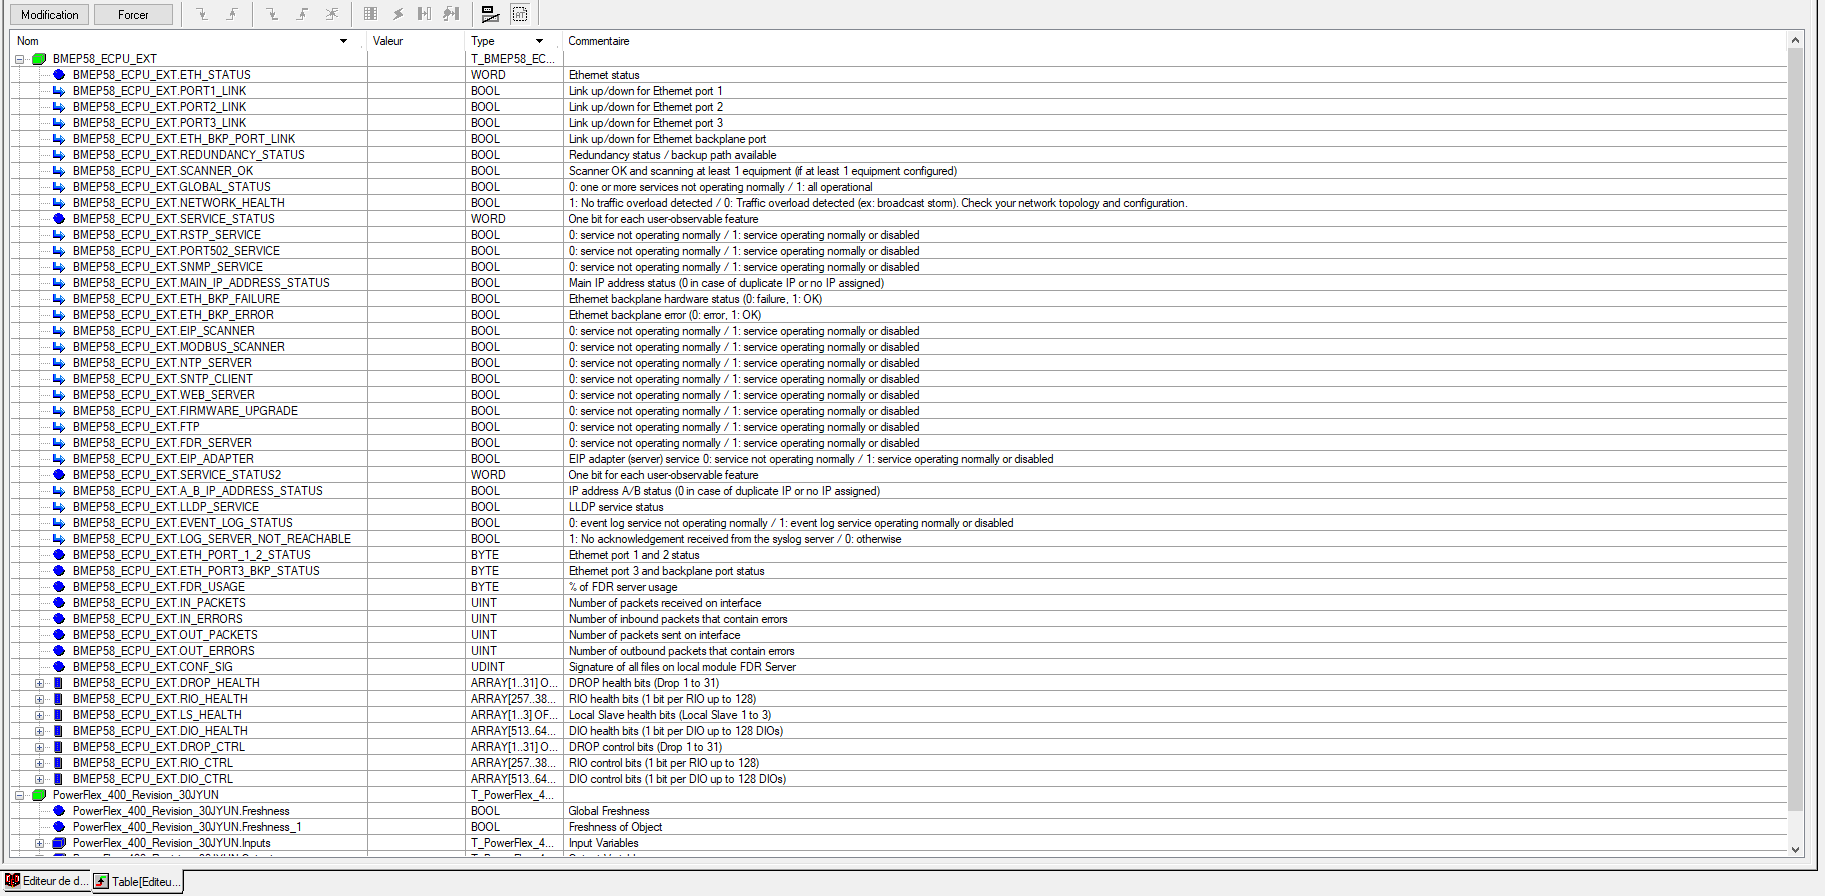Click the falling-edge arrow icon after Forcer

click(202, 14)
